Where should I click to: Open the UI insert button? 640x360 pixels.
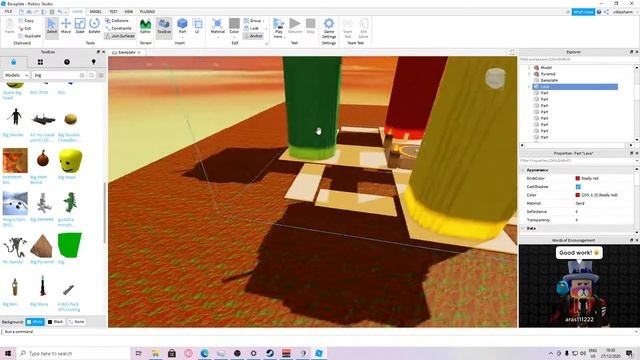click(197, 26)
